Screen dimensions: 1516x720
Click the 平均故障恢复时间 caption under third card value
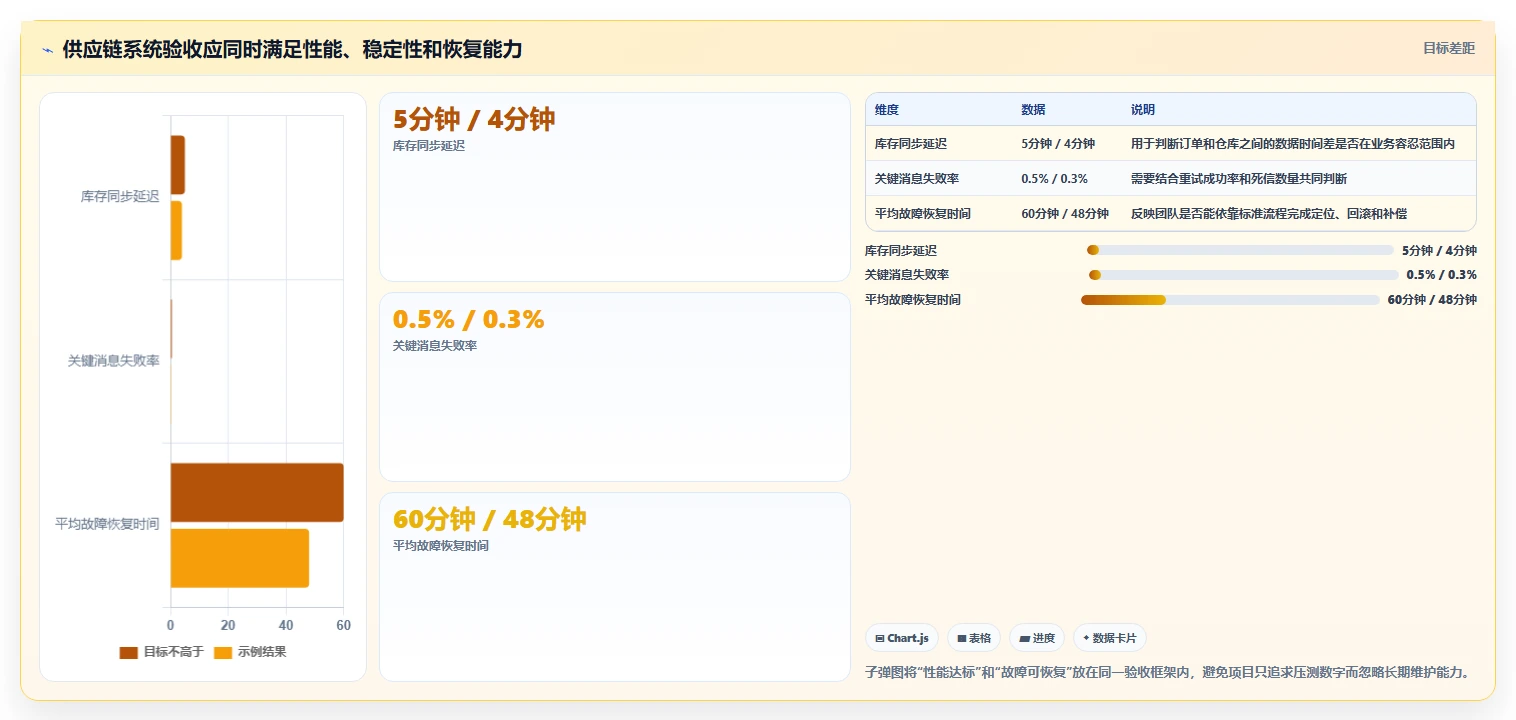(x=441, y=546)
